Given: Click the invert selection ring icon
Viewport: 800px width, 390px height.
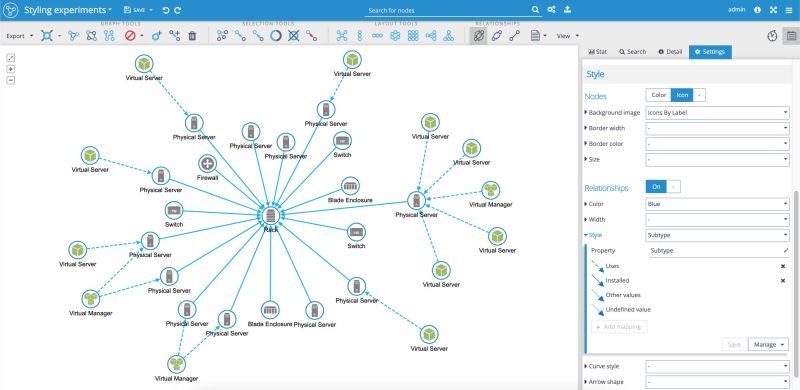Looking at the screenshot, I should coord(276,36).
